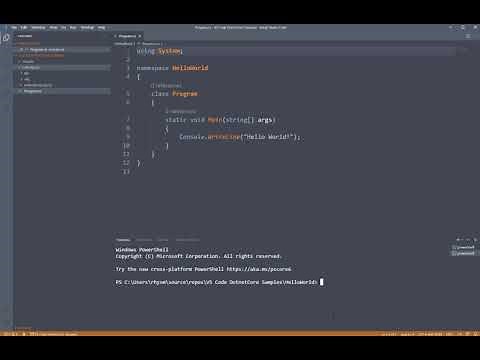This screenshot has height=360, width=480.
Task: Select Program.cs under Open Editors
Action: 64,49
